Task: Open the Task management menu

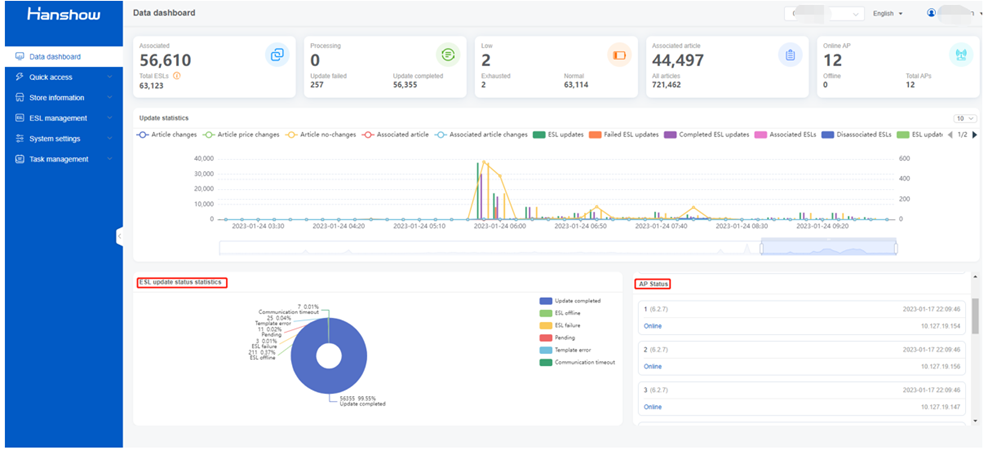Action: 64,159
